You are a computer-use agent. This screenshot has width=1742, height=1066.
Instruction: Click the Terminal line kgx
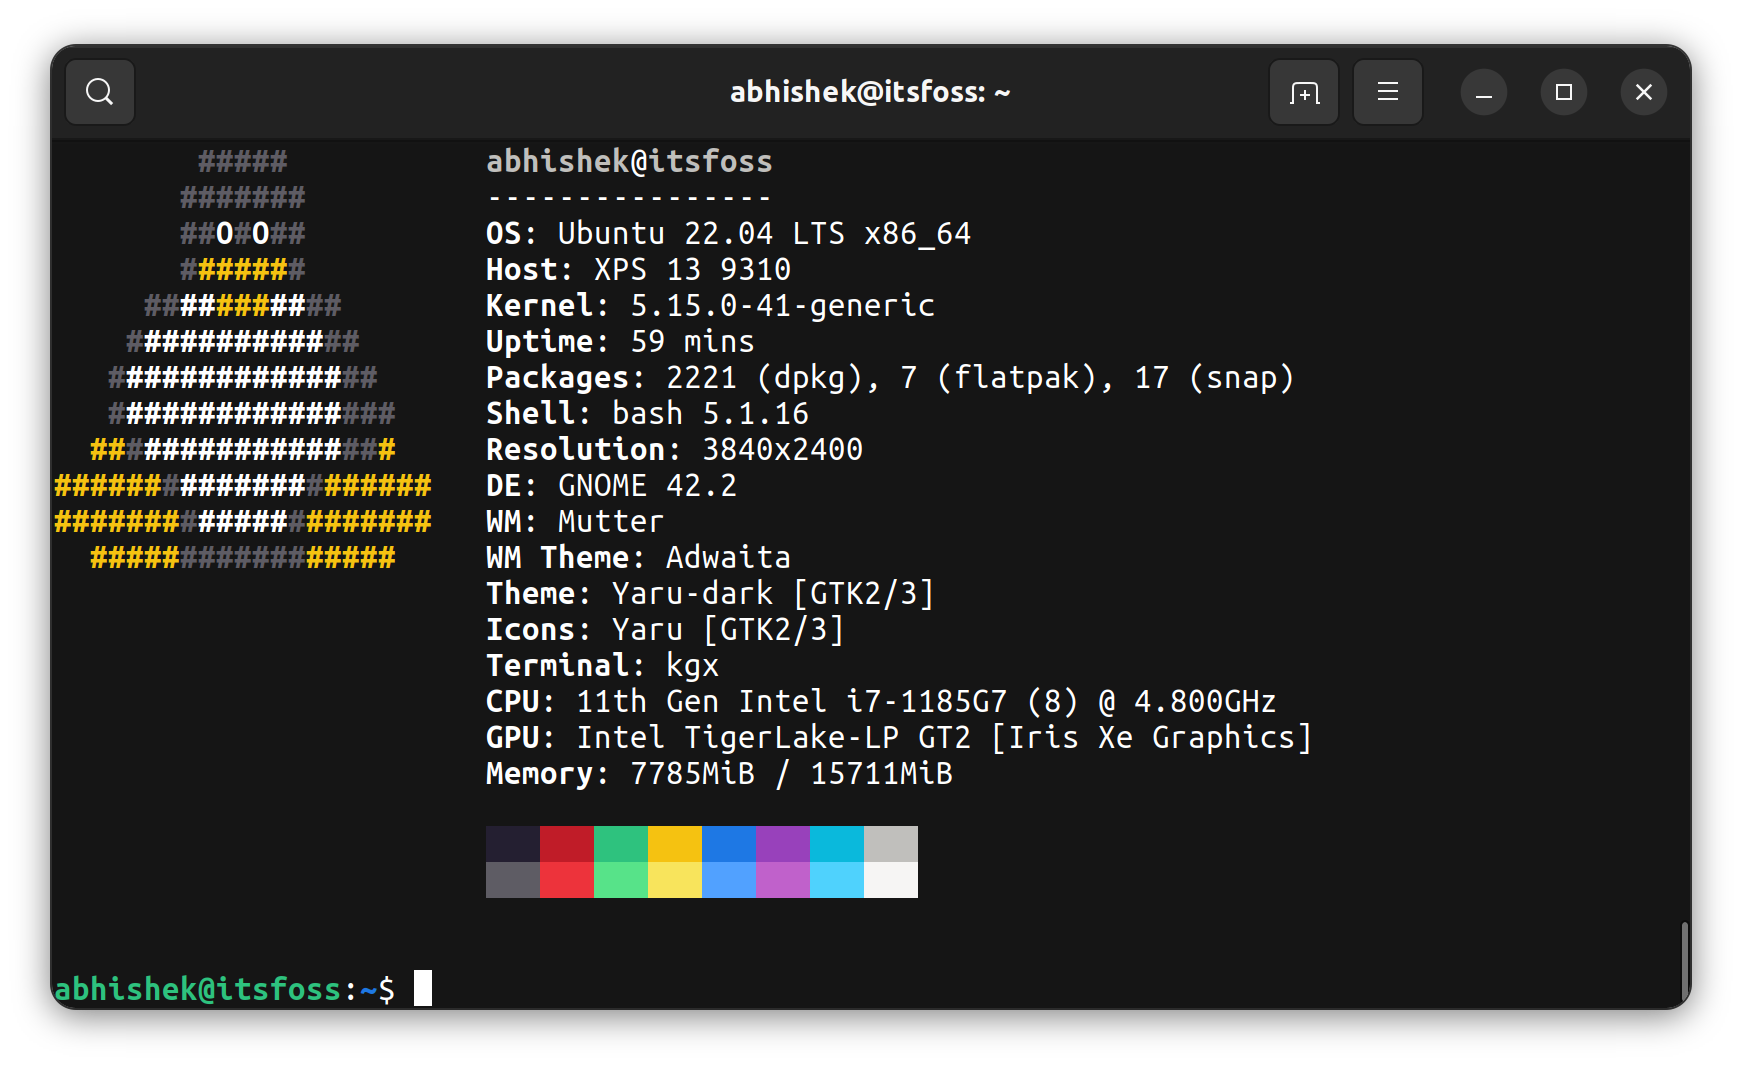click(602, 665)
